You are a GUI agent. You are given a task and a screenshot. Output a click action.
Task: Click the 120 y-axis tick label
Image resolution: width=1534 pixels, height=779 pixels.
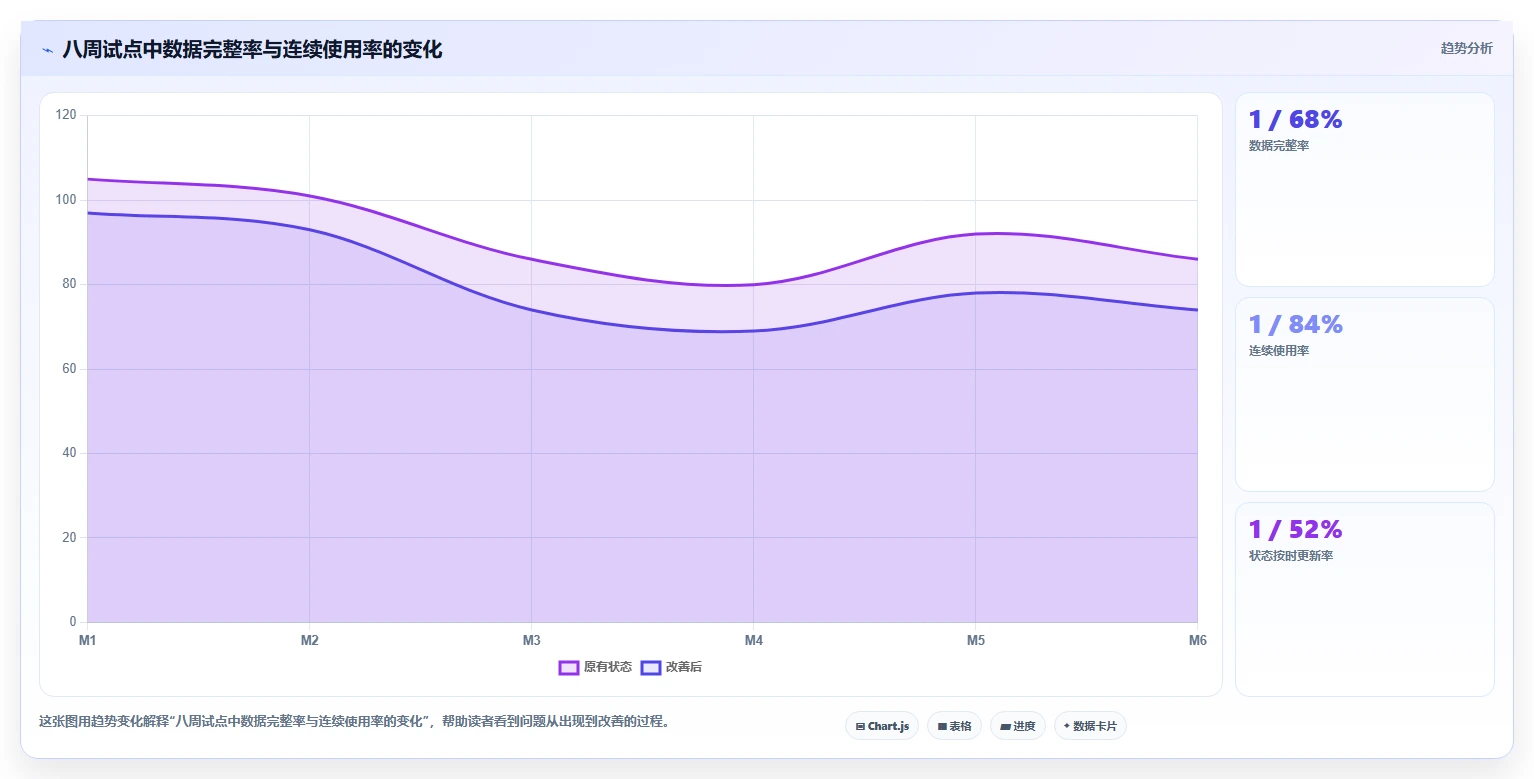point(66,115)
